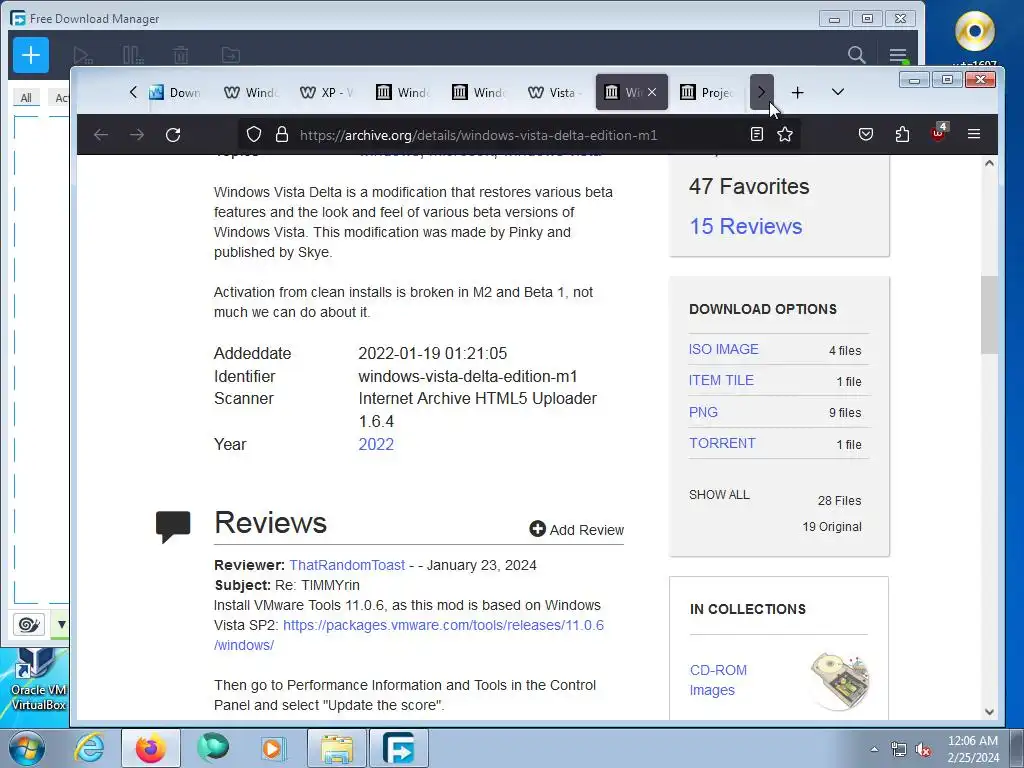Viewport: 1024px width, 768px height.
Task: Open ITEM TILE download option
Action: point(721,380)
